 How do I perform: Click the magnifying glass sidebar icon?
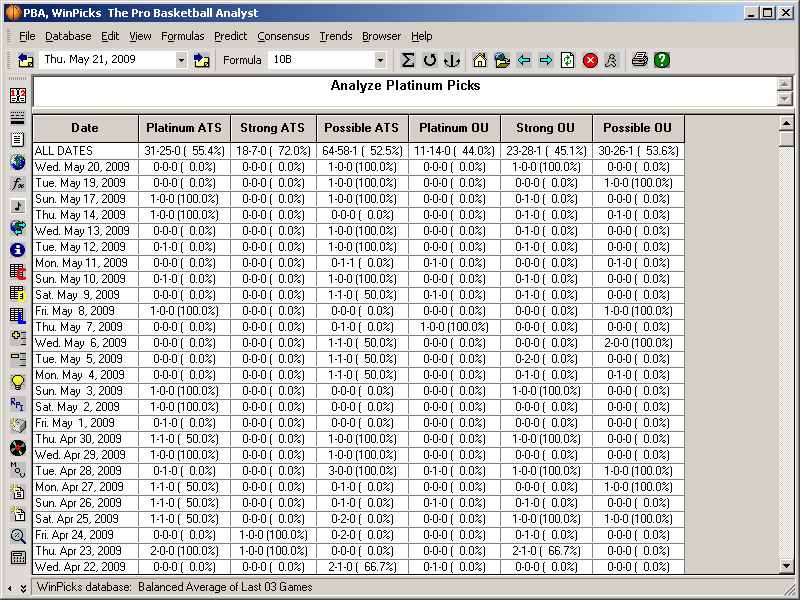click(18, 536)
